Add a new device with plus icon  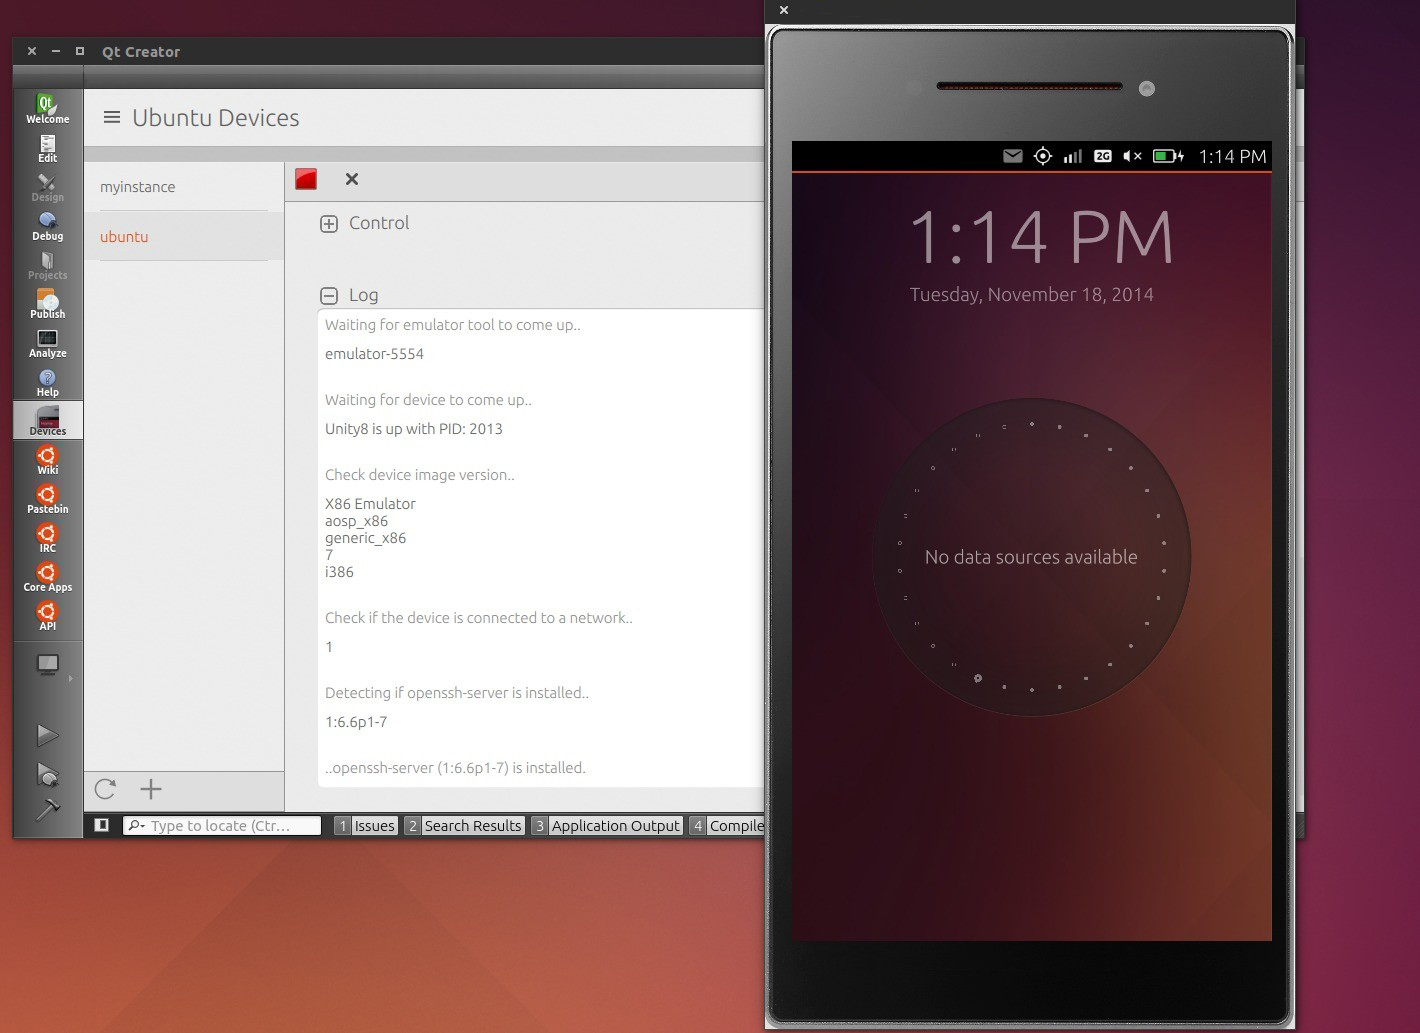coord(151,789)
